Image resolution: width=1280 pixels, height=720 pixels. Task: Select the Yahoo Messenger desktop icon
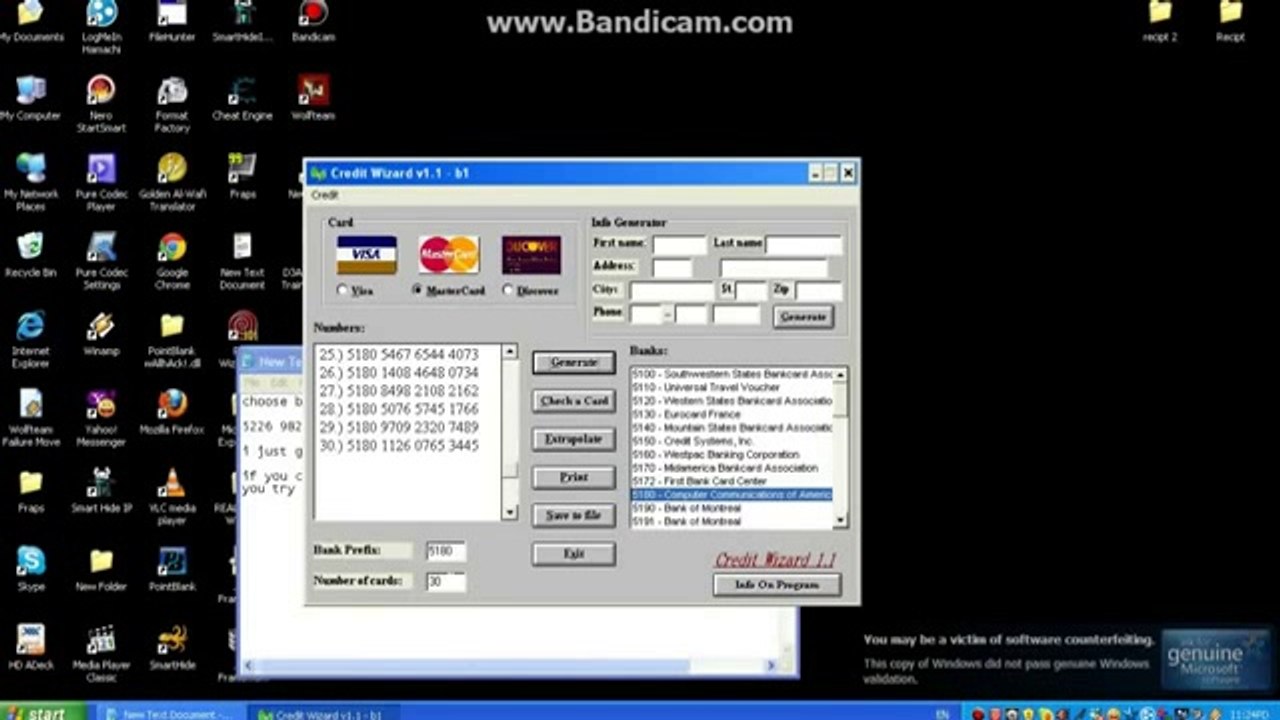point(101,418)
